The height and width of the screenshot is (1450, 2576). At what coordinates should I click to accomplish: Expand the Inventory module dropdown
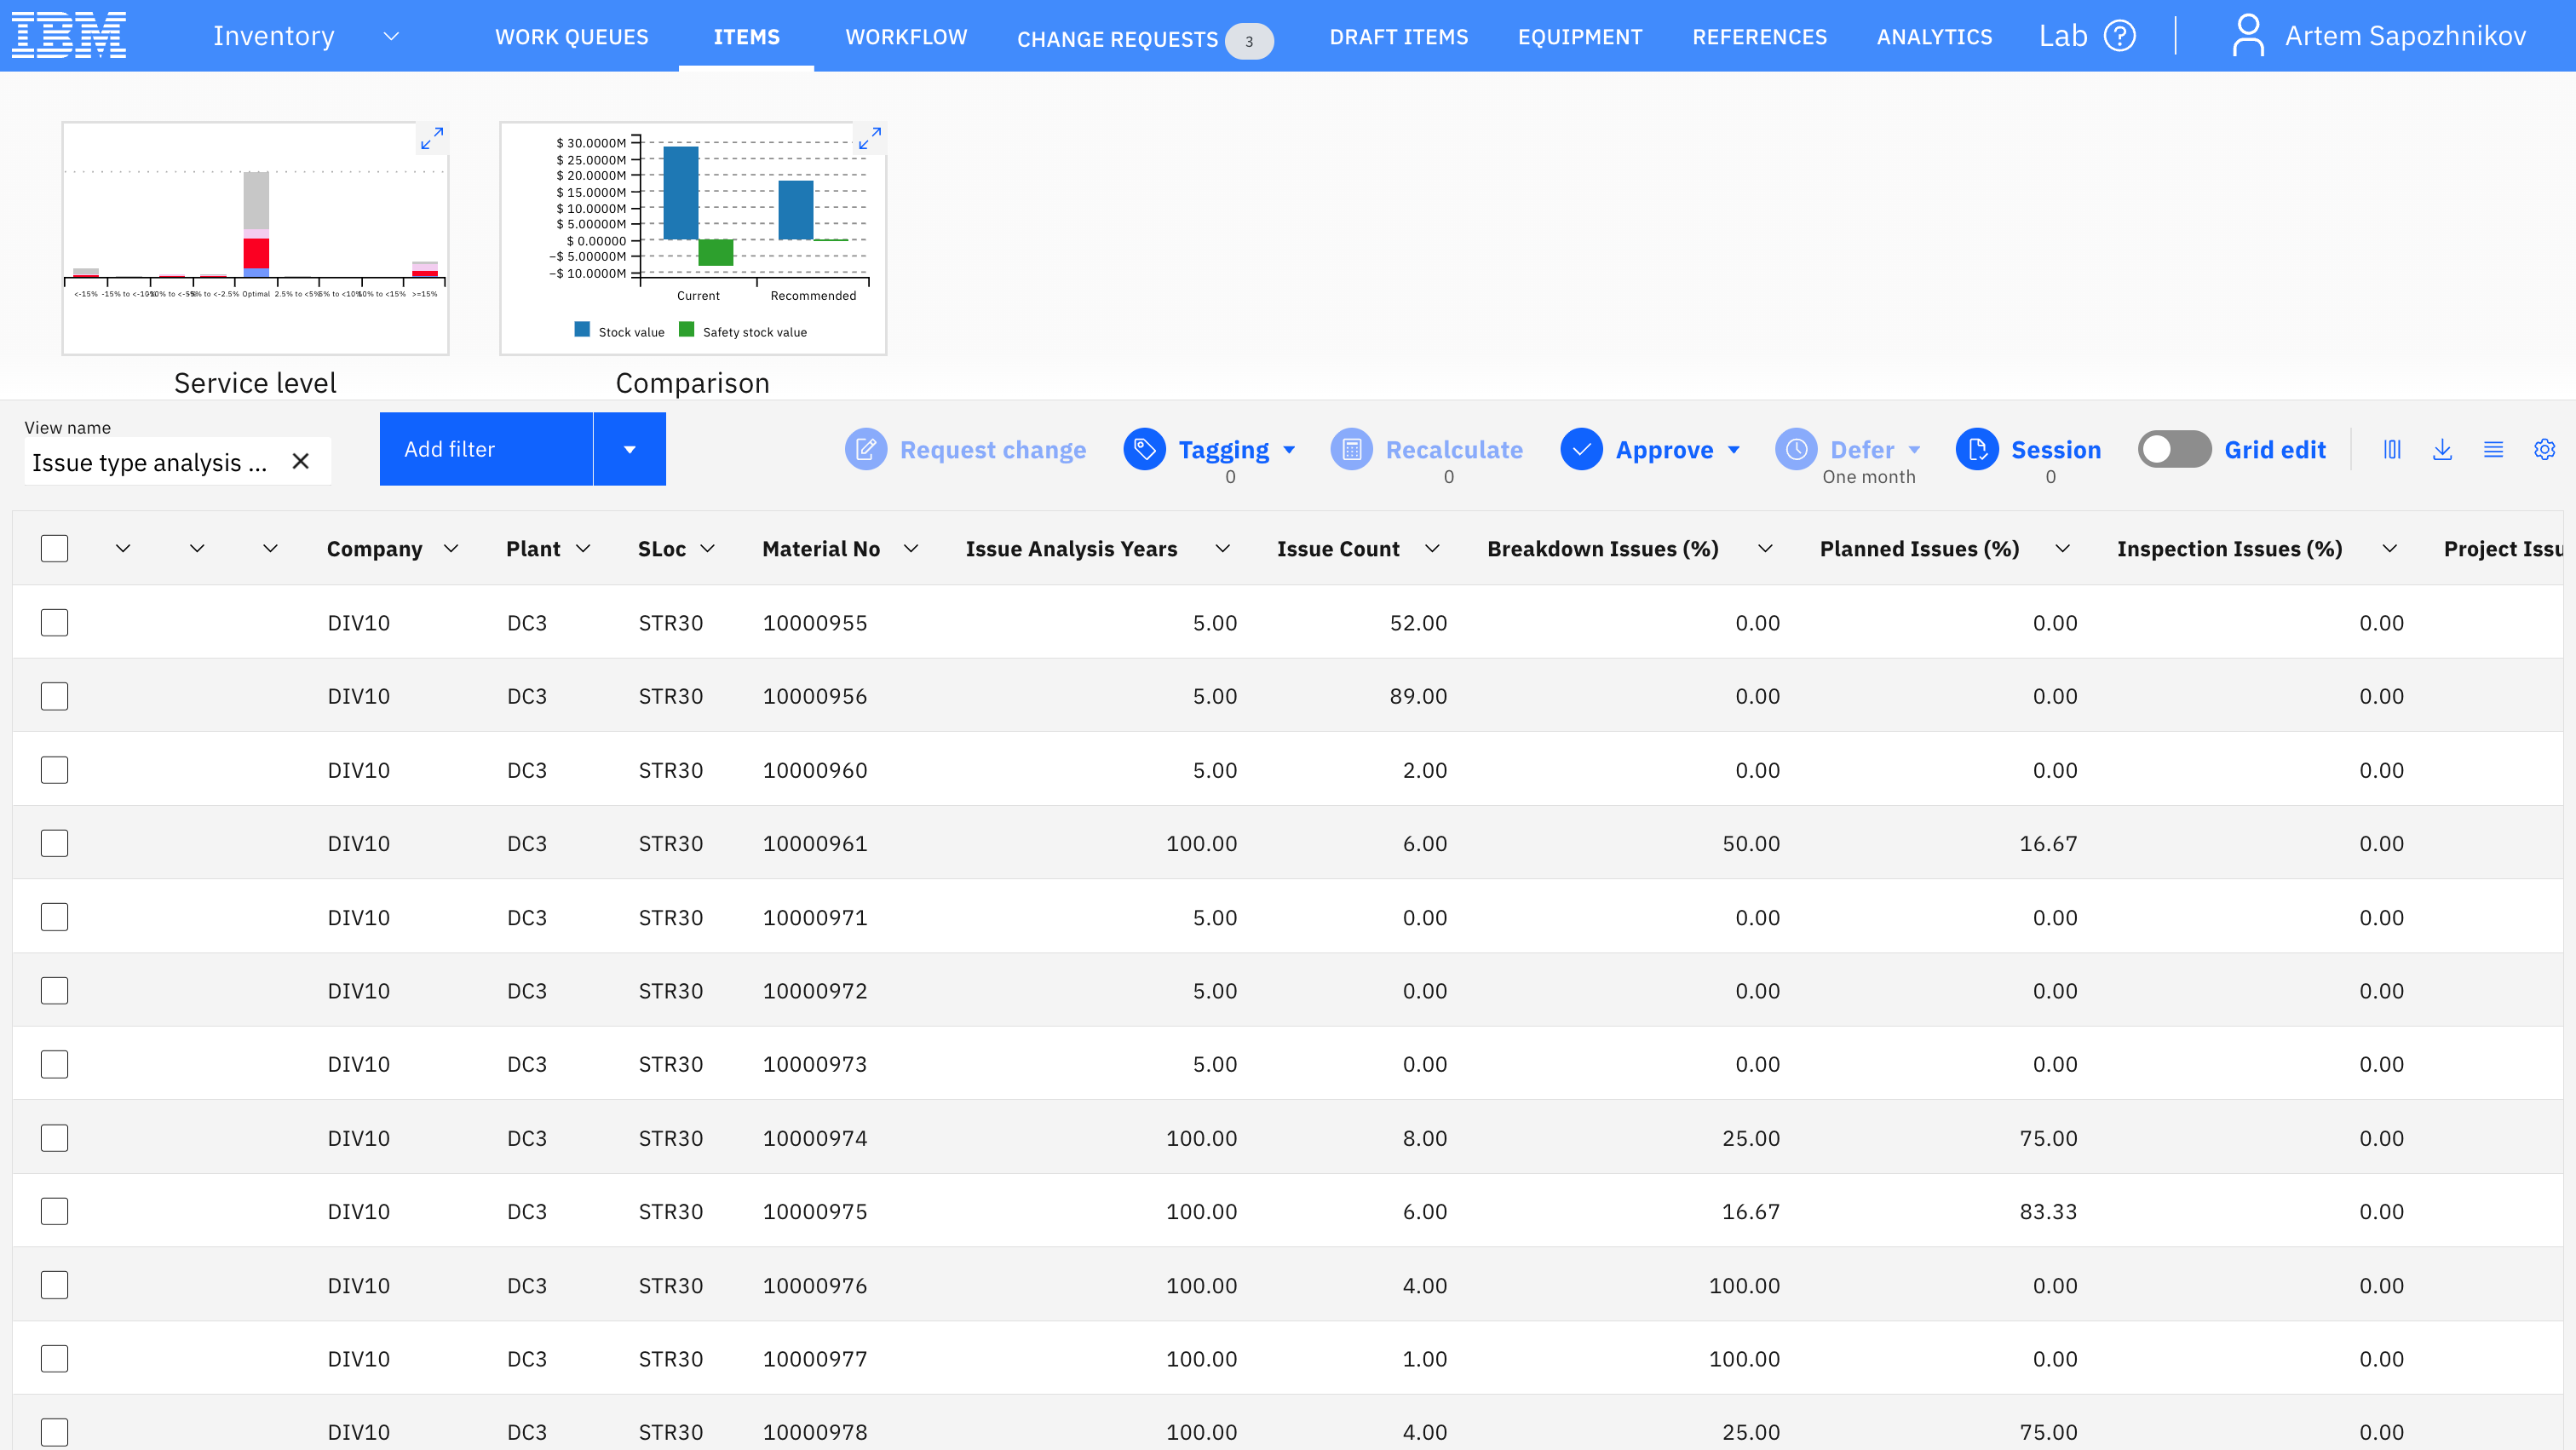click(x=392, y=37)
